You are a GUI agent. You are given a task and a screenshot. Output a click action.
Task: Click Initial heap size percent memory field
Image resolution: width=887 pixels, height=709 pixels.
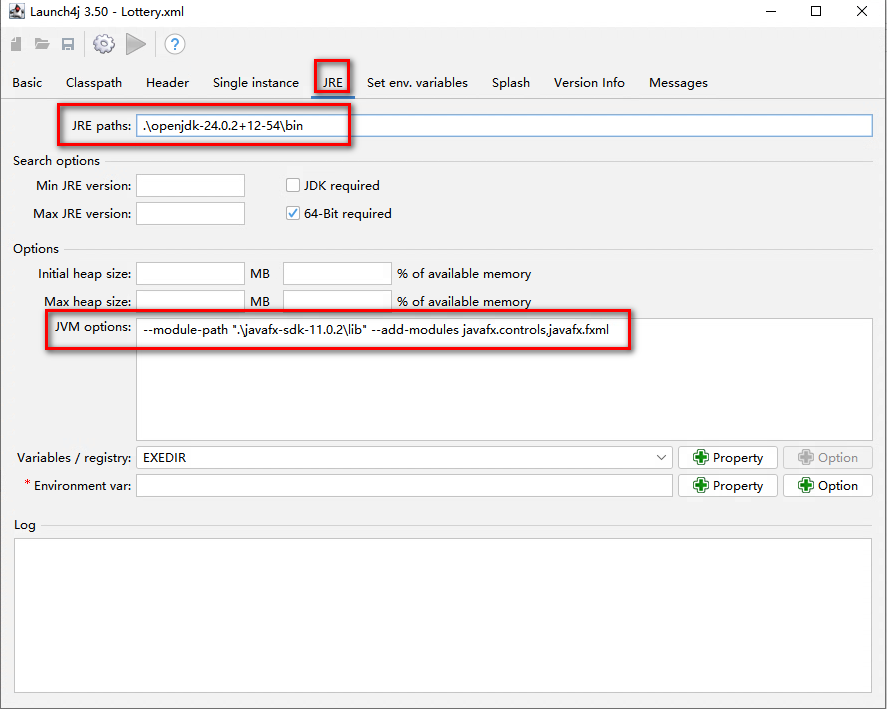click(337, 273)
